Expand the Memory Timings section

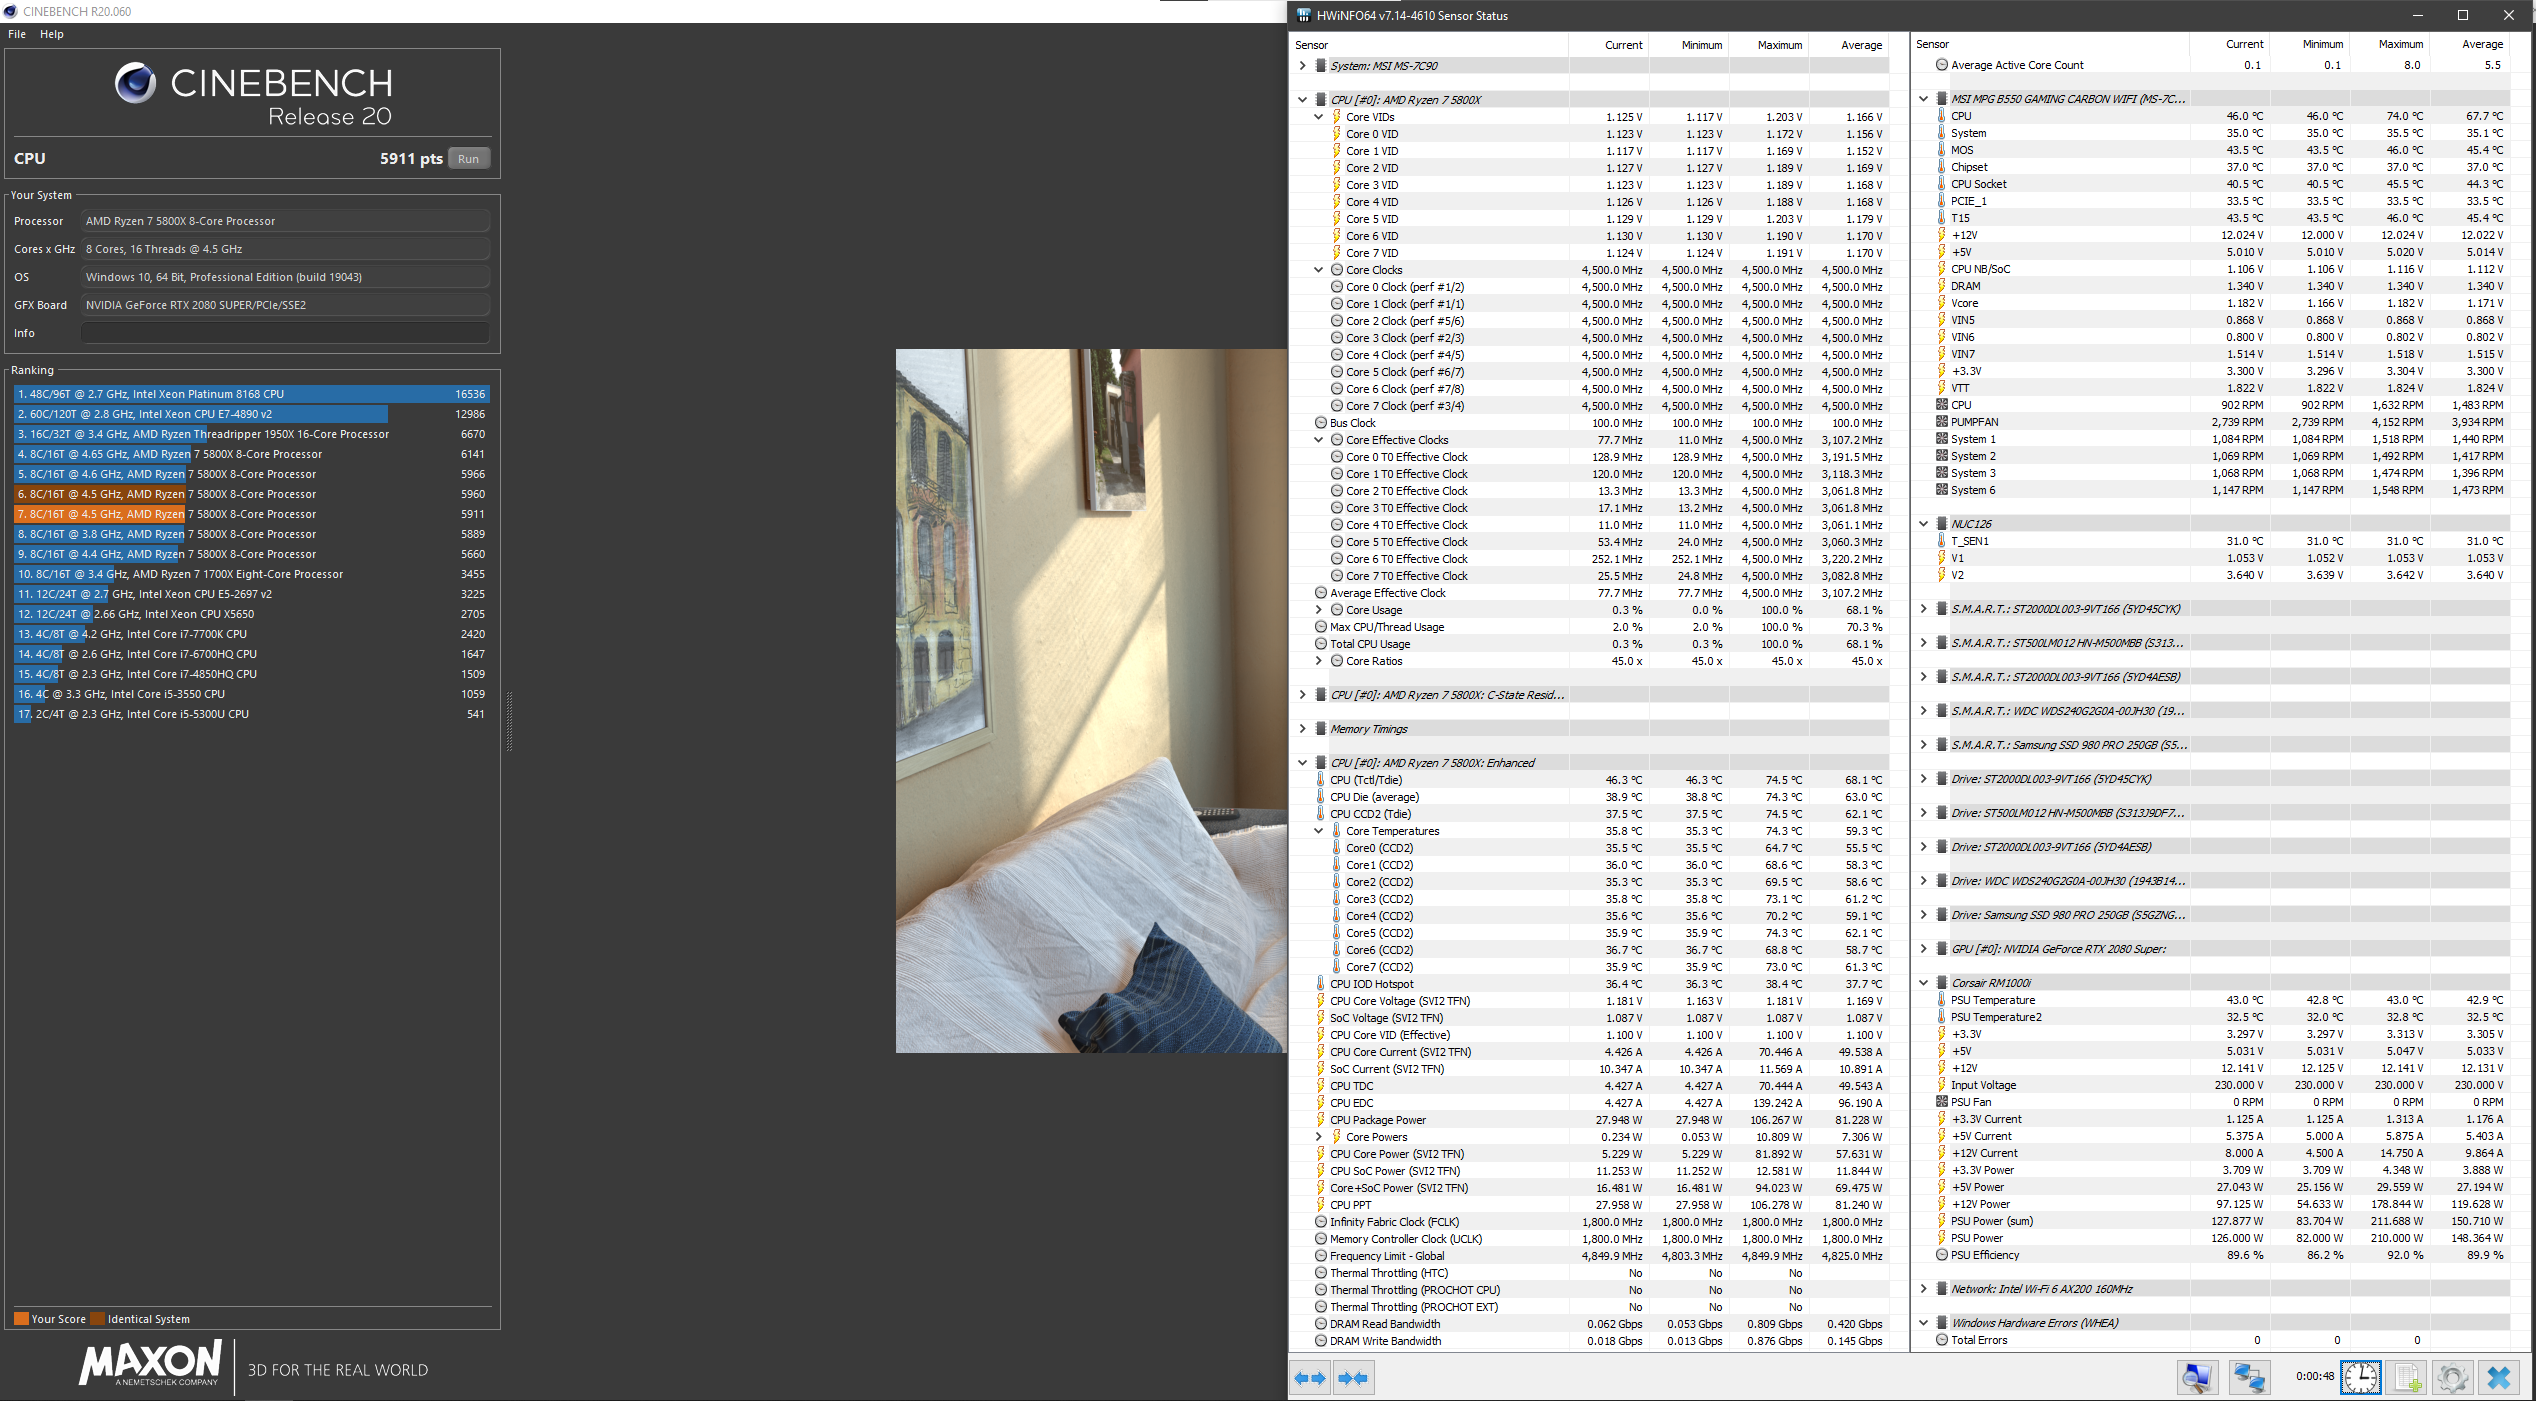point(1302,729)
